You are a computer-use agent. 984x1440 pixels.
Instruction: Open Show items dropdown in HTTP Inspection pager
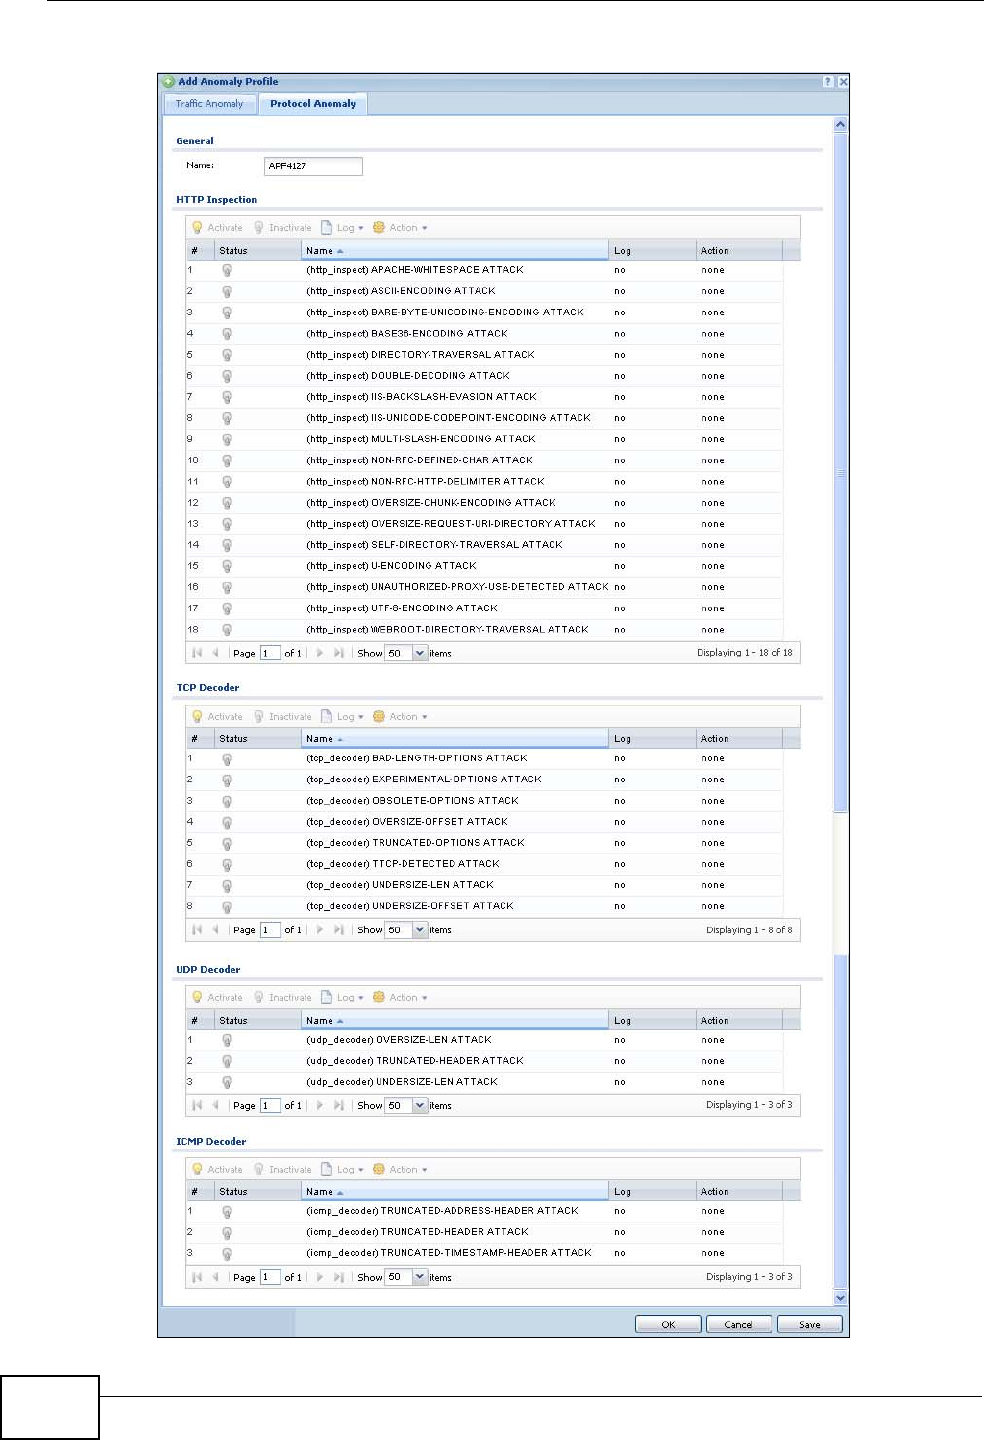click(420, 654)
